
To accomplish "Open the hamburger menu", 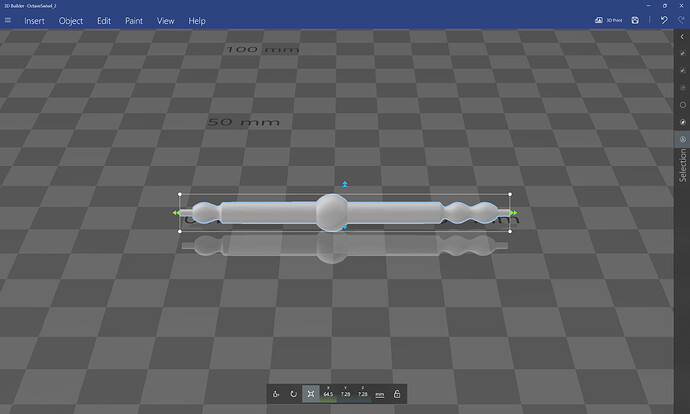I will point(8,20).
